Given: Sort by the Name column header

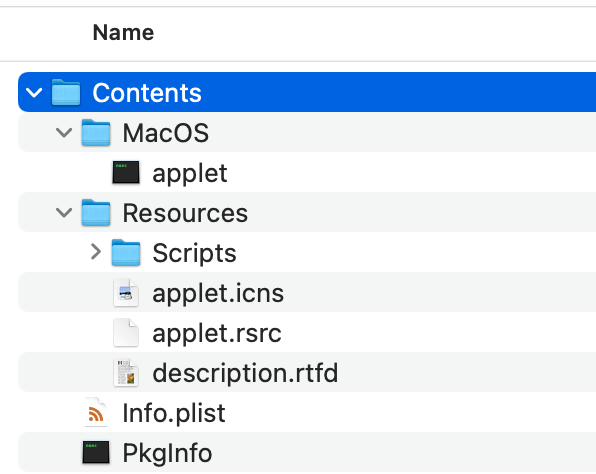Looking at the screenshot, I should coord(124,32).
